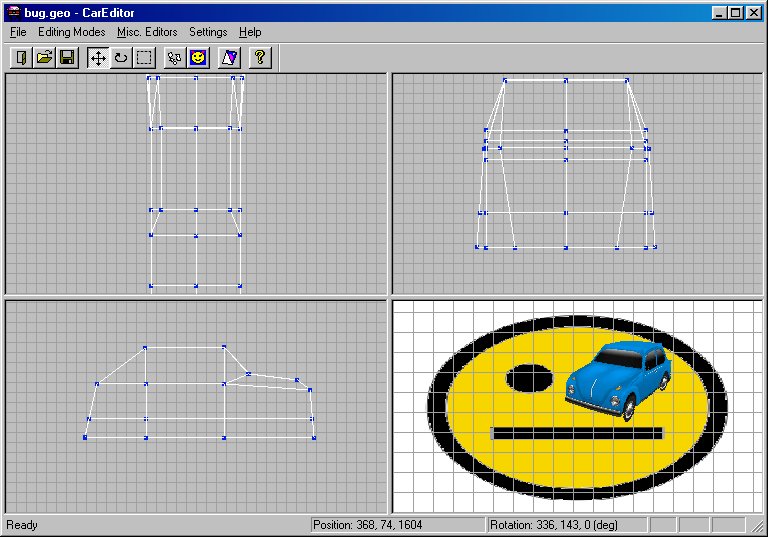Click the 'Position: 368, 74, 1604' status text
This screenshot has height=537, width=768.
[x=367, y=525]
